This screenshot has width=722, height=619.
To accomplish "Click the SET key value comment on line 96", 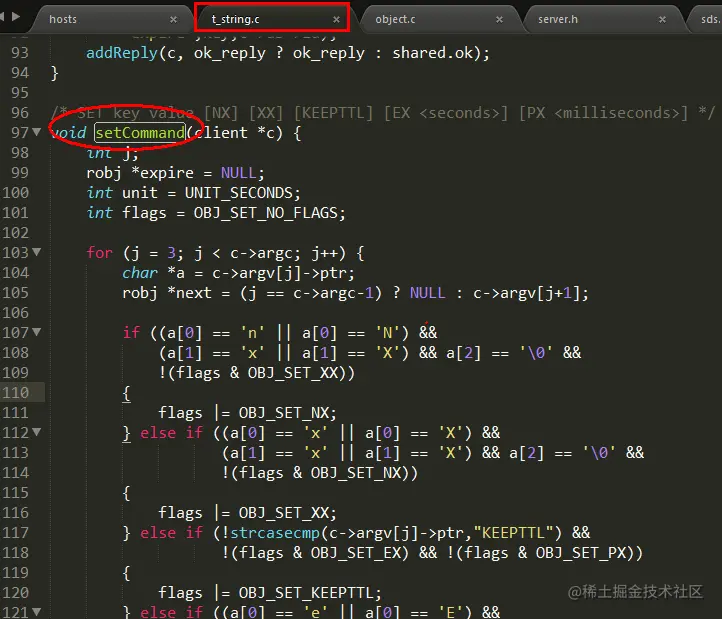I will (x=383, y=113).
